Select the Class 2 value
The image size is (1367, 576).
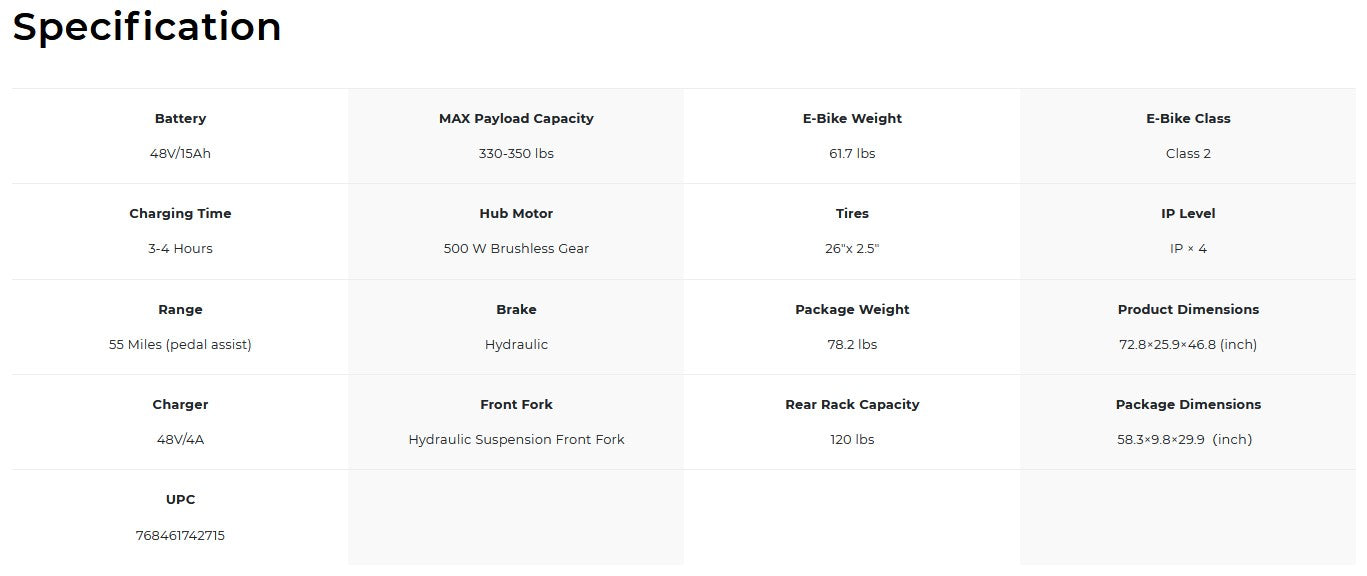coord(1188,153)
